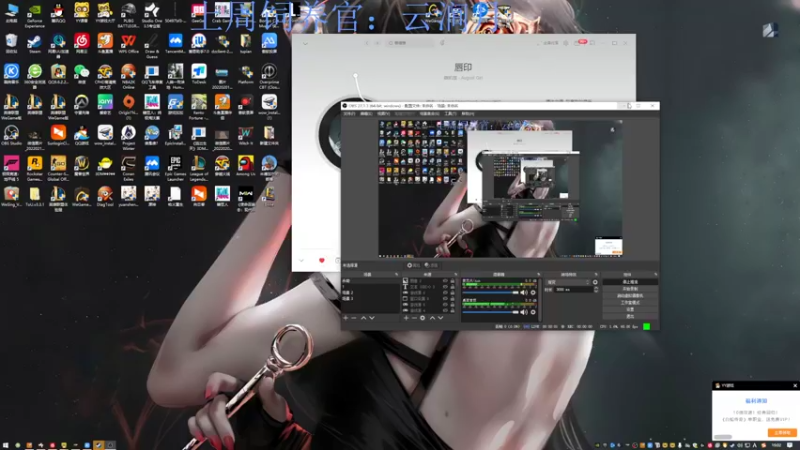Mute the microphone mixer channel
The height and width of the screenshot is (450, 800).
pyautogui.click(x=523, y=292)
